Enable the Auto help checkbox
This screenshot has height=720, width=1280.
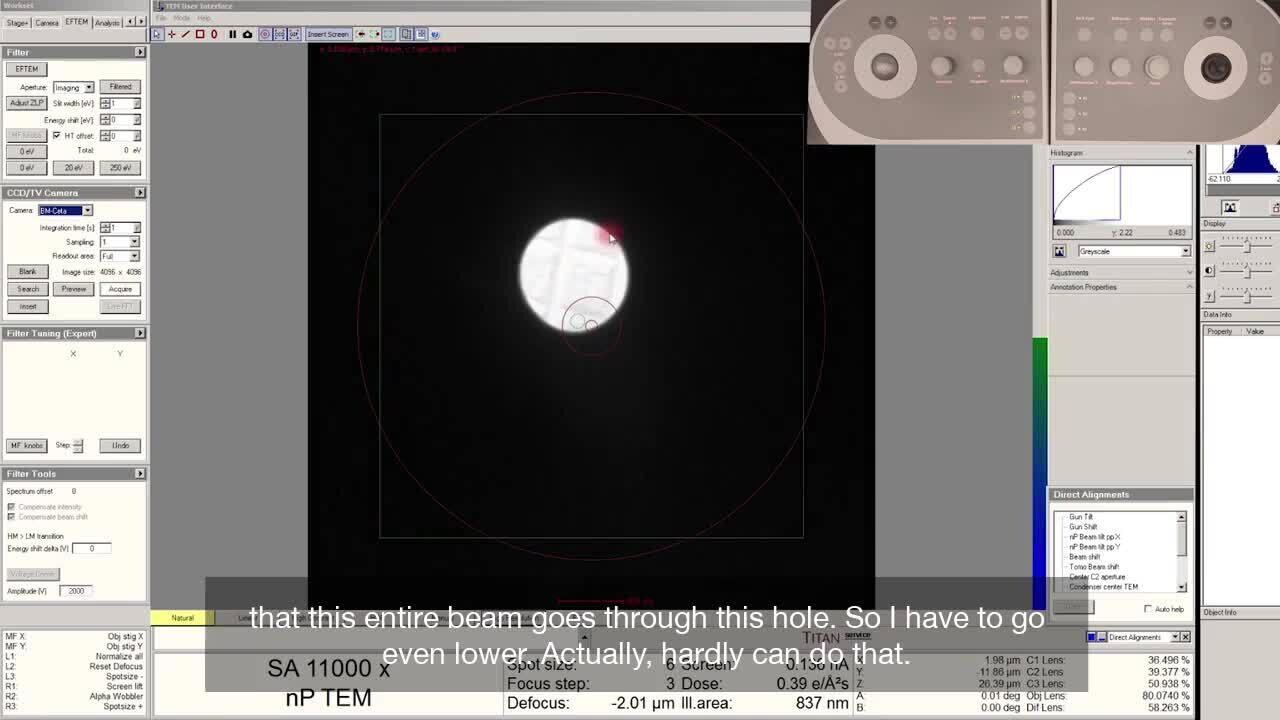pos(1148,609)
